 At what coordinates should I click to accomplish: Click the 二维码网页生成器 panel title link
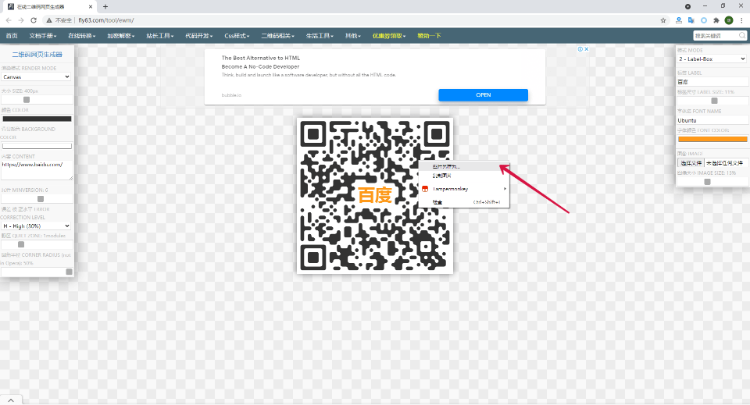(37, 55)
